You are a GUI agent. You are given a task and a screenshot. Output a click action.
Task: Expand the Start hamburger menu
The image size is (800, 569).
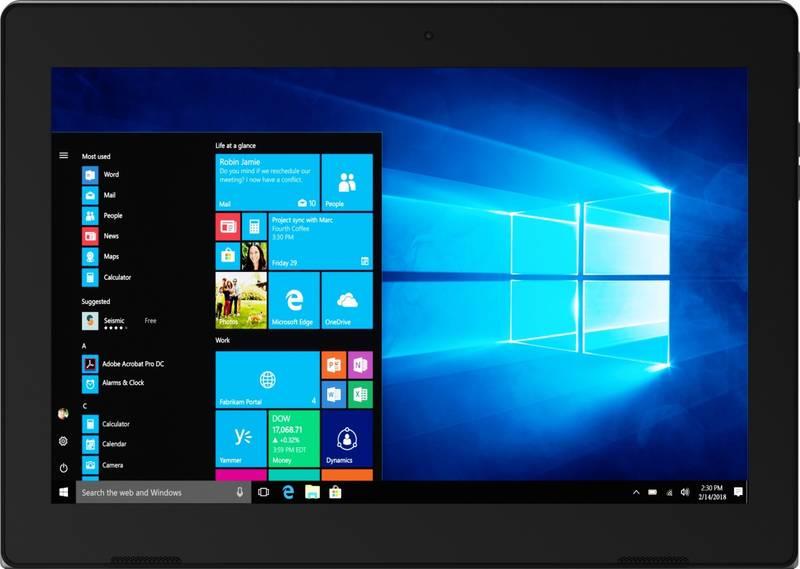[64, 155]
